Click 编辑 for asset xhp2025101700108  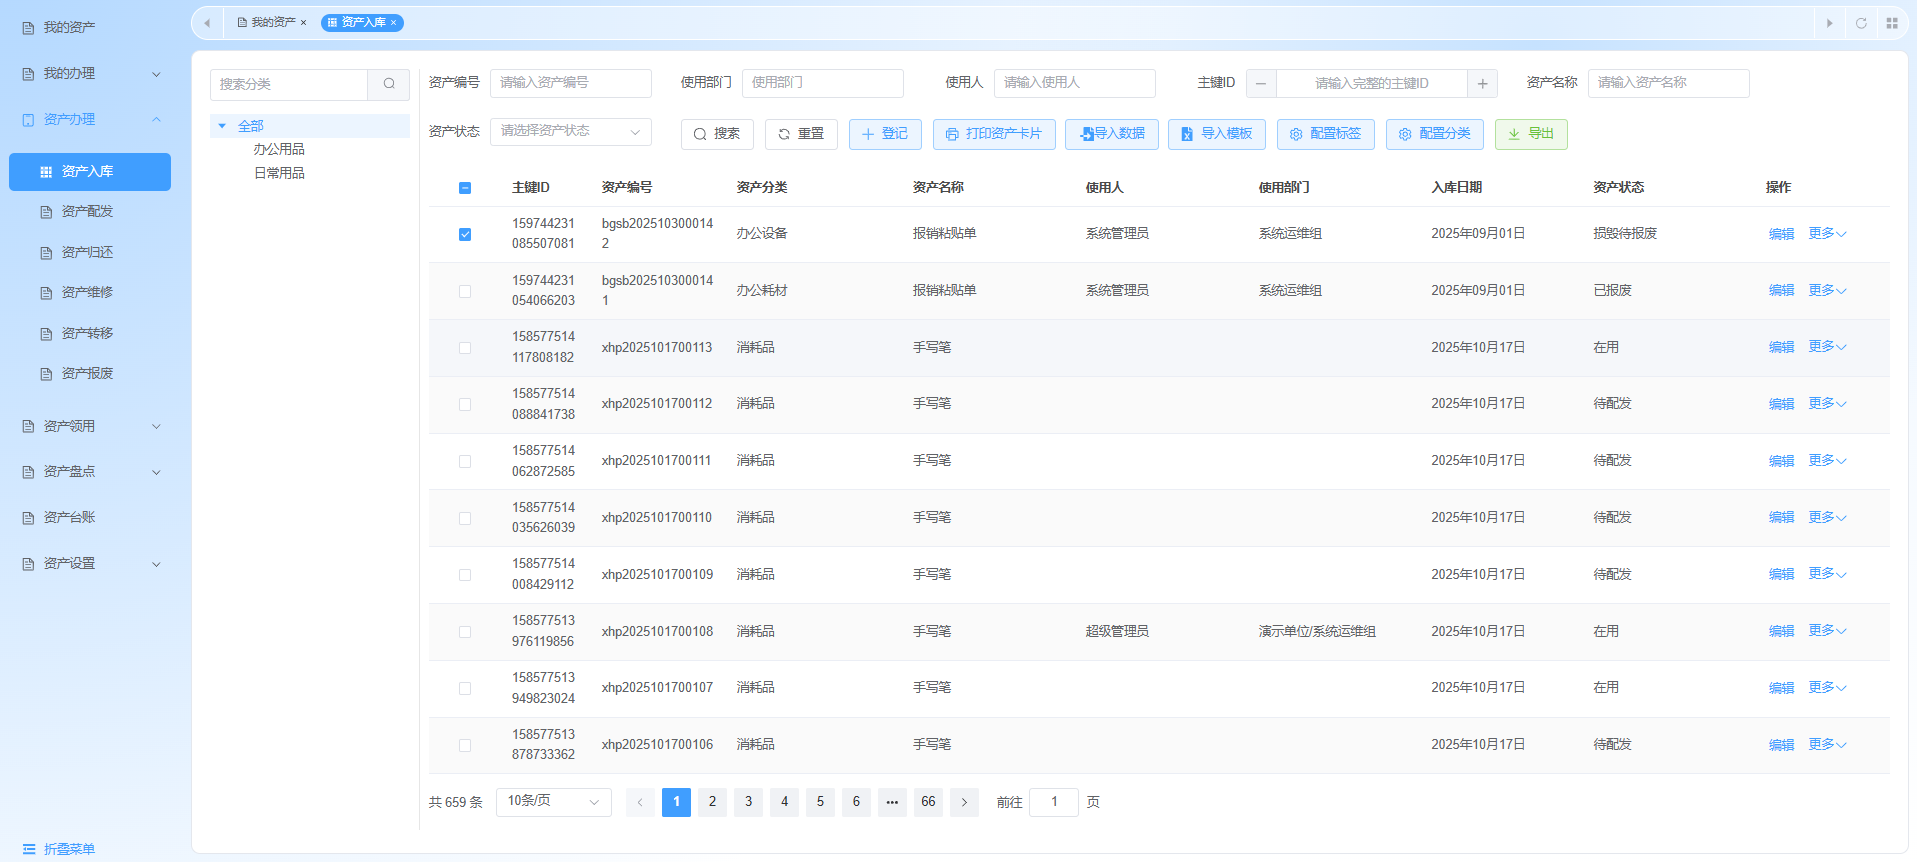[x=1781, y=632]
